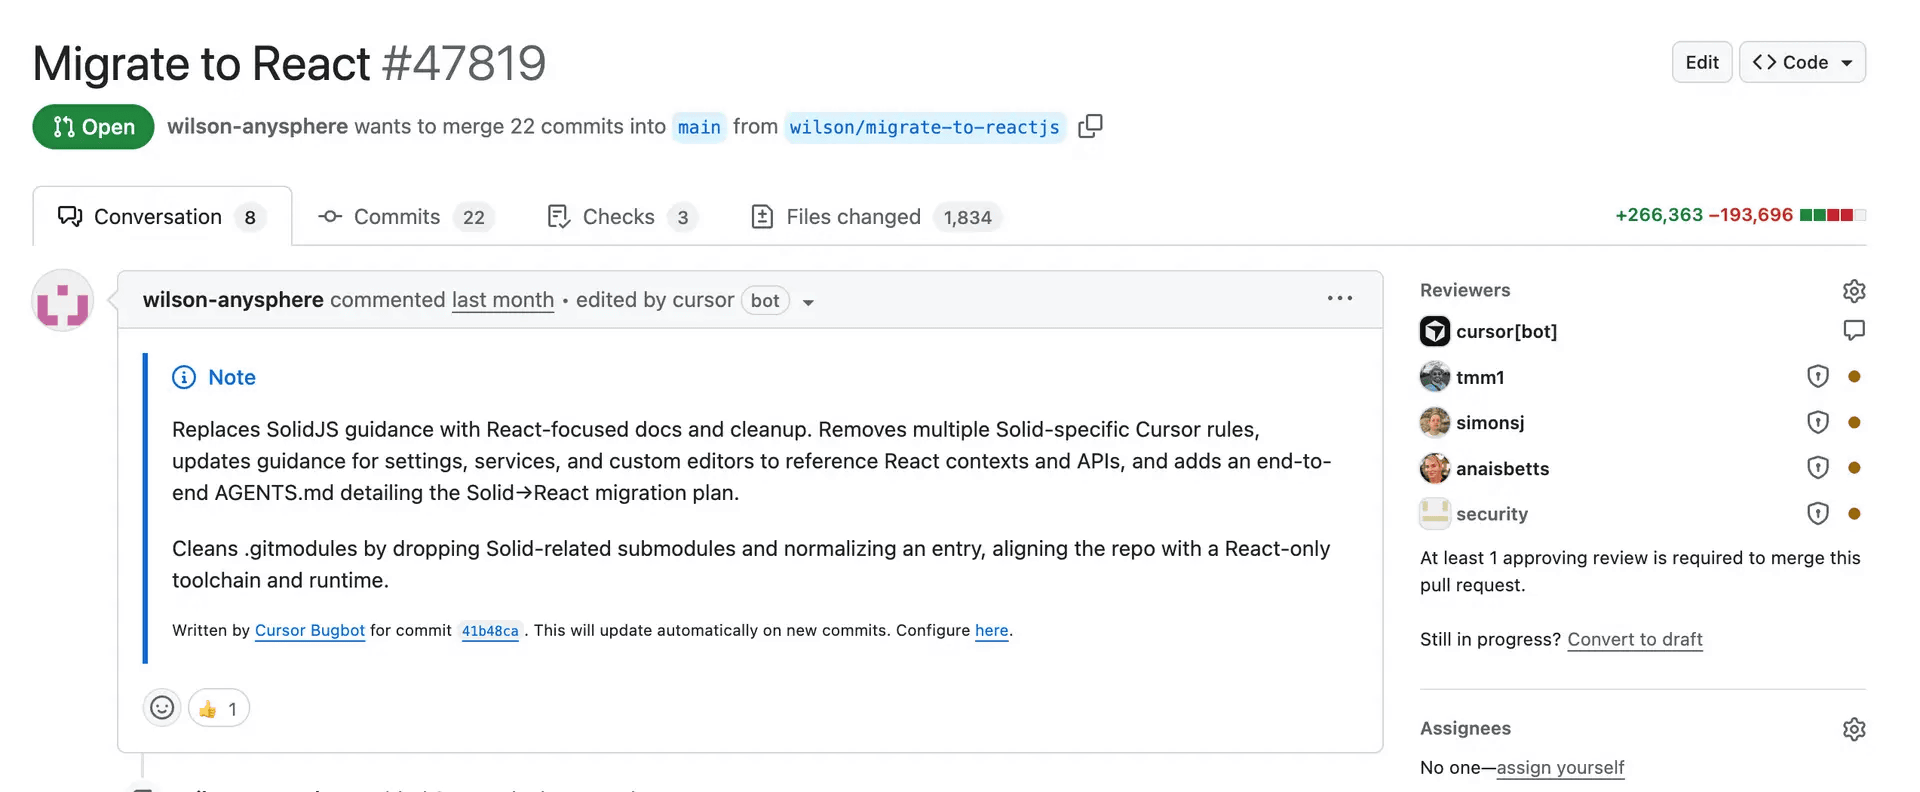The image size is (1920, 792).
Task: Open the comment's three-dot options menu
Action: pos(1339,299)
